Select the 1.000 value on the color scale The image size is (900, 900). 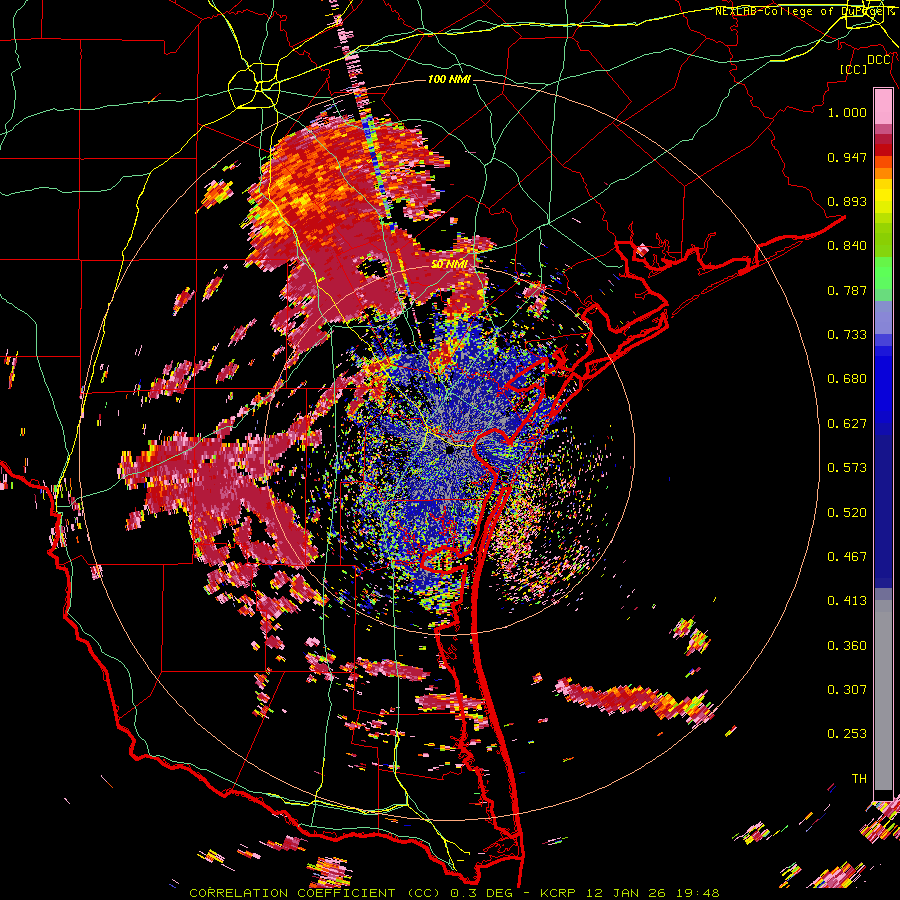(847, 112)
